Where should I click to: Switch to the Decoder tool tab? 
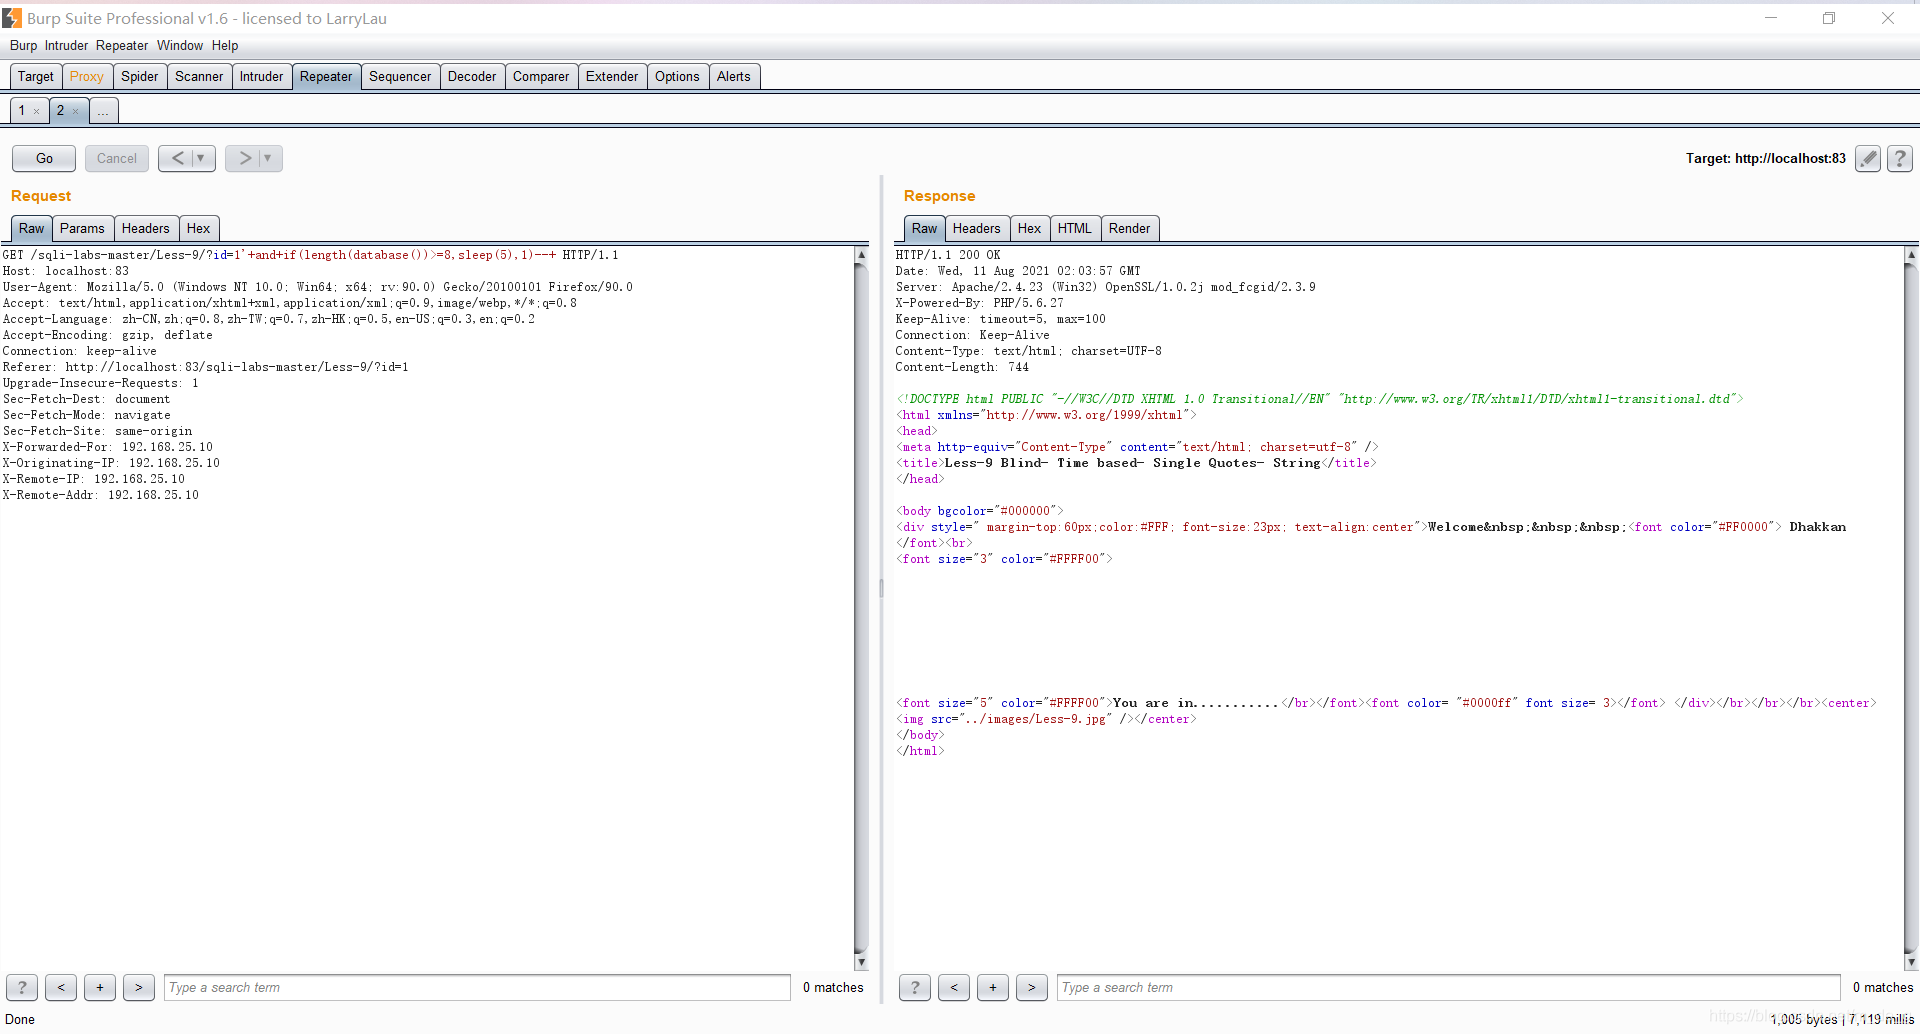(x=472, y=76)
